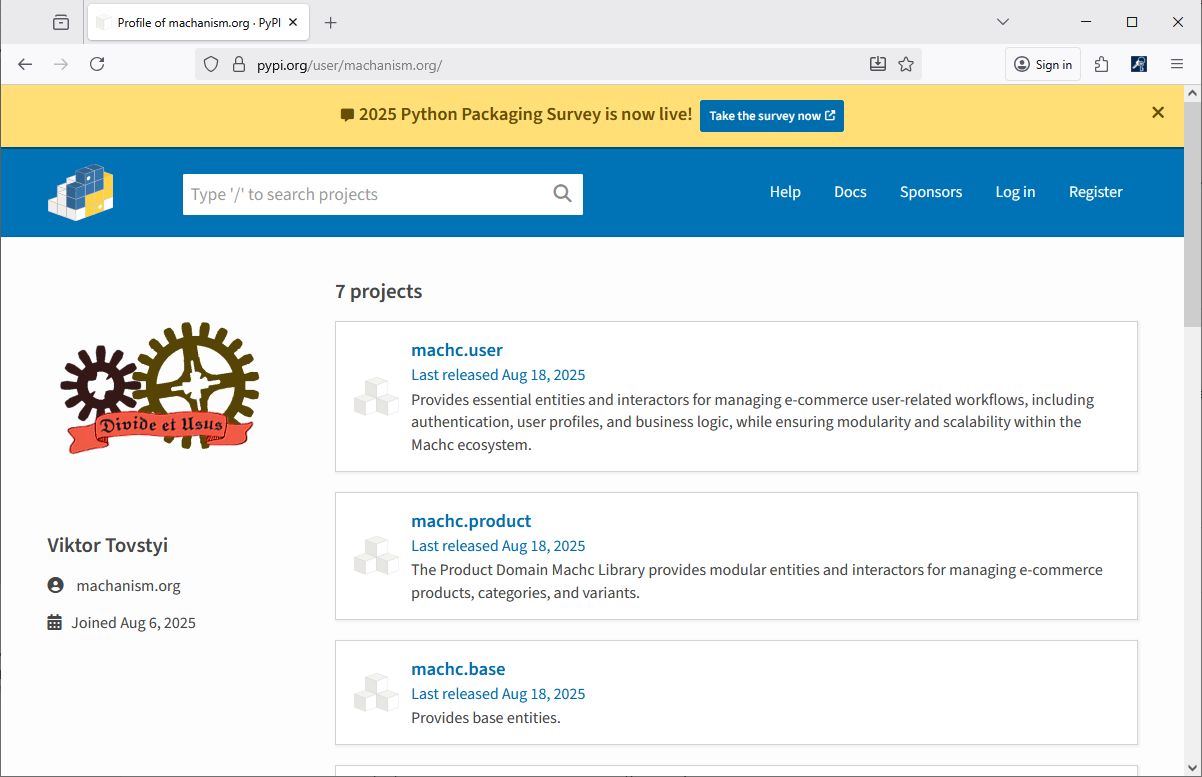Bookmark this page with the star icon
Screen dimensions: 1202x777
pos(906,64)
